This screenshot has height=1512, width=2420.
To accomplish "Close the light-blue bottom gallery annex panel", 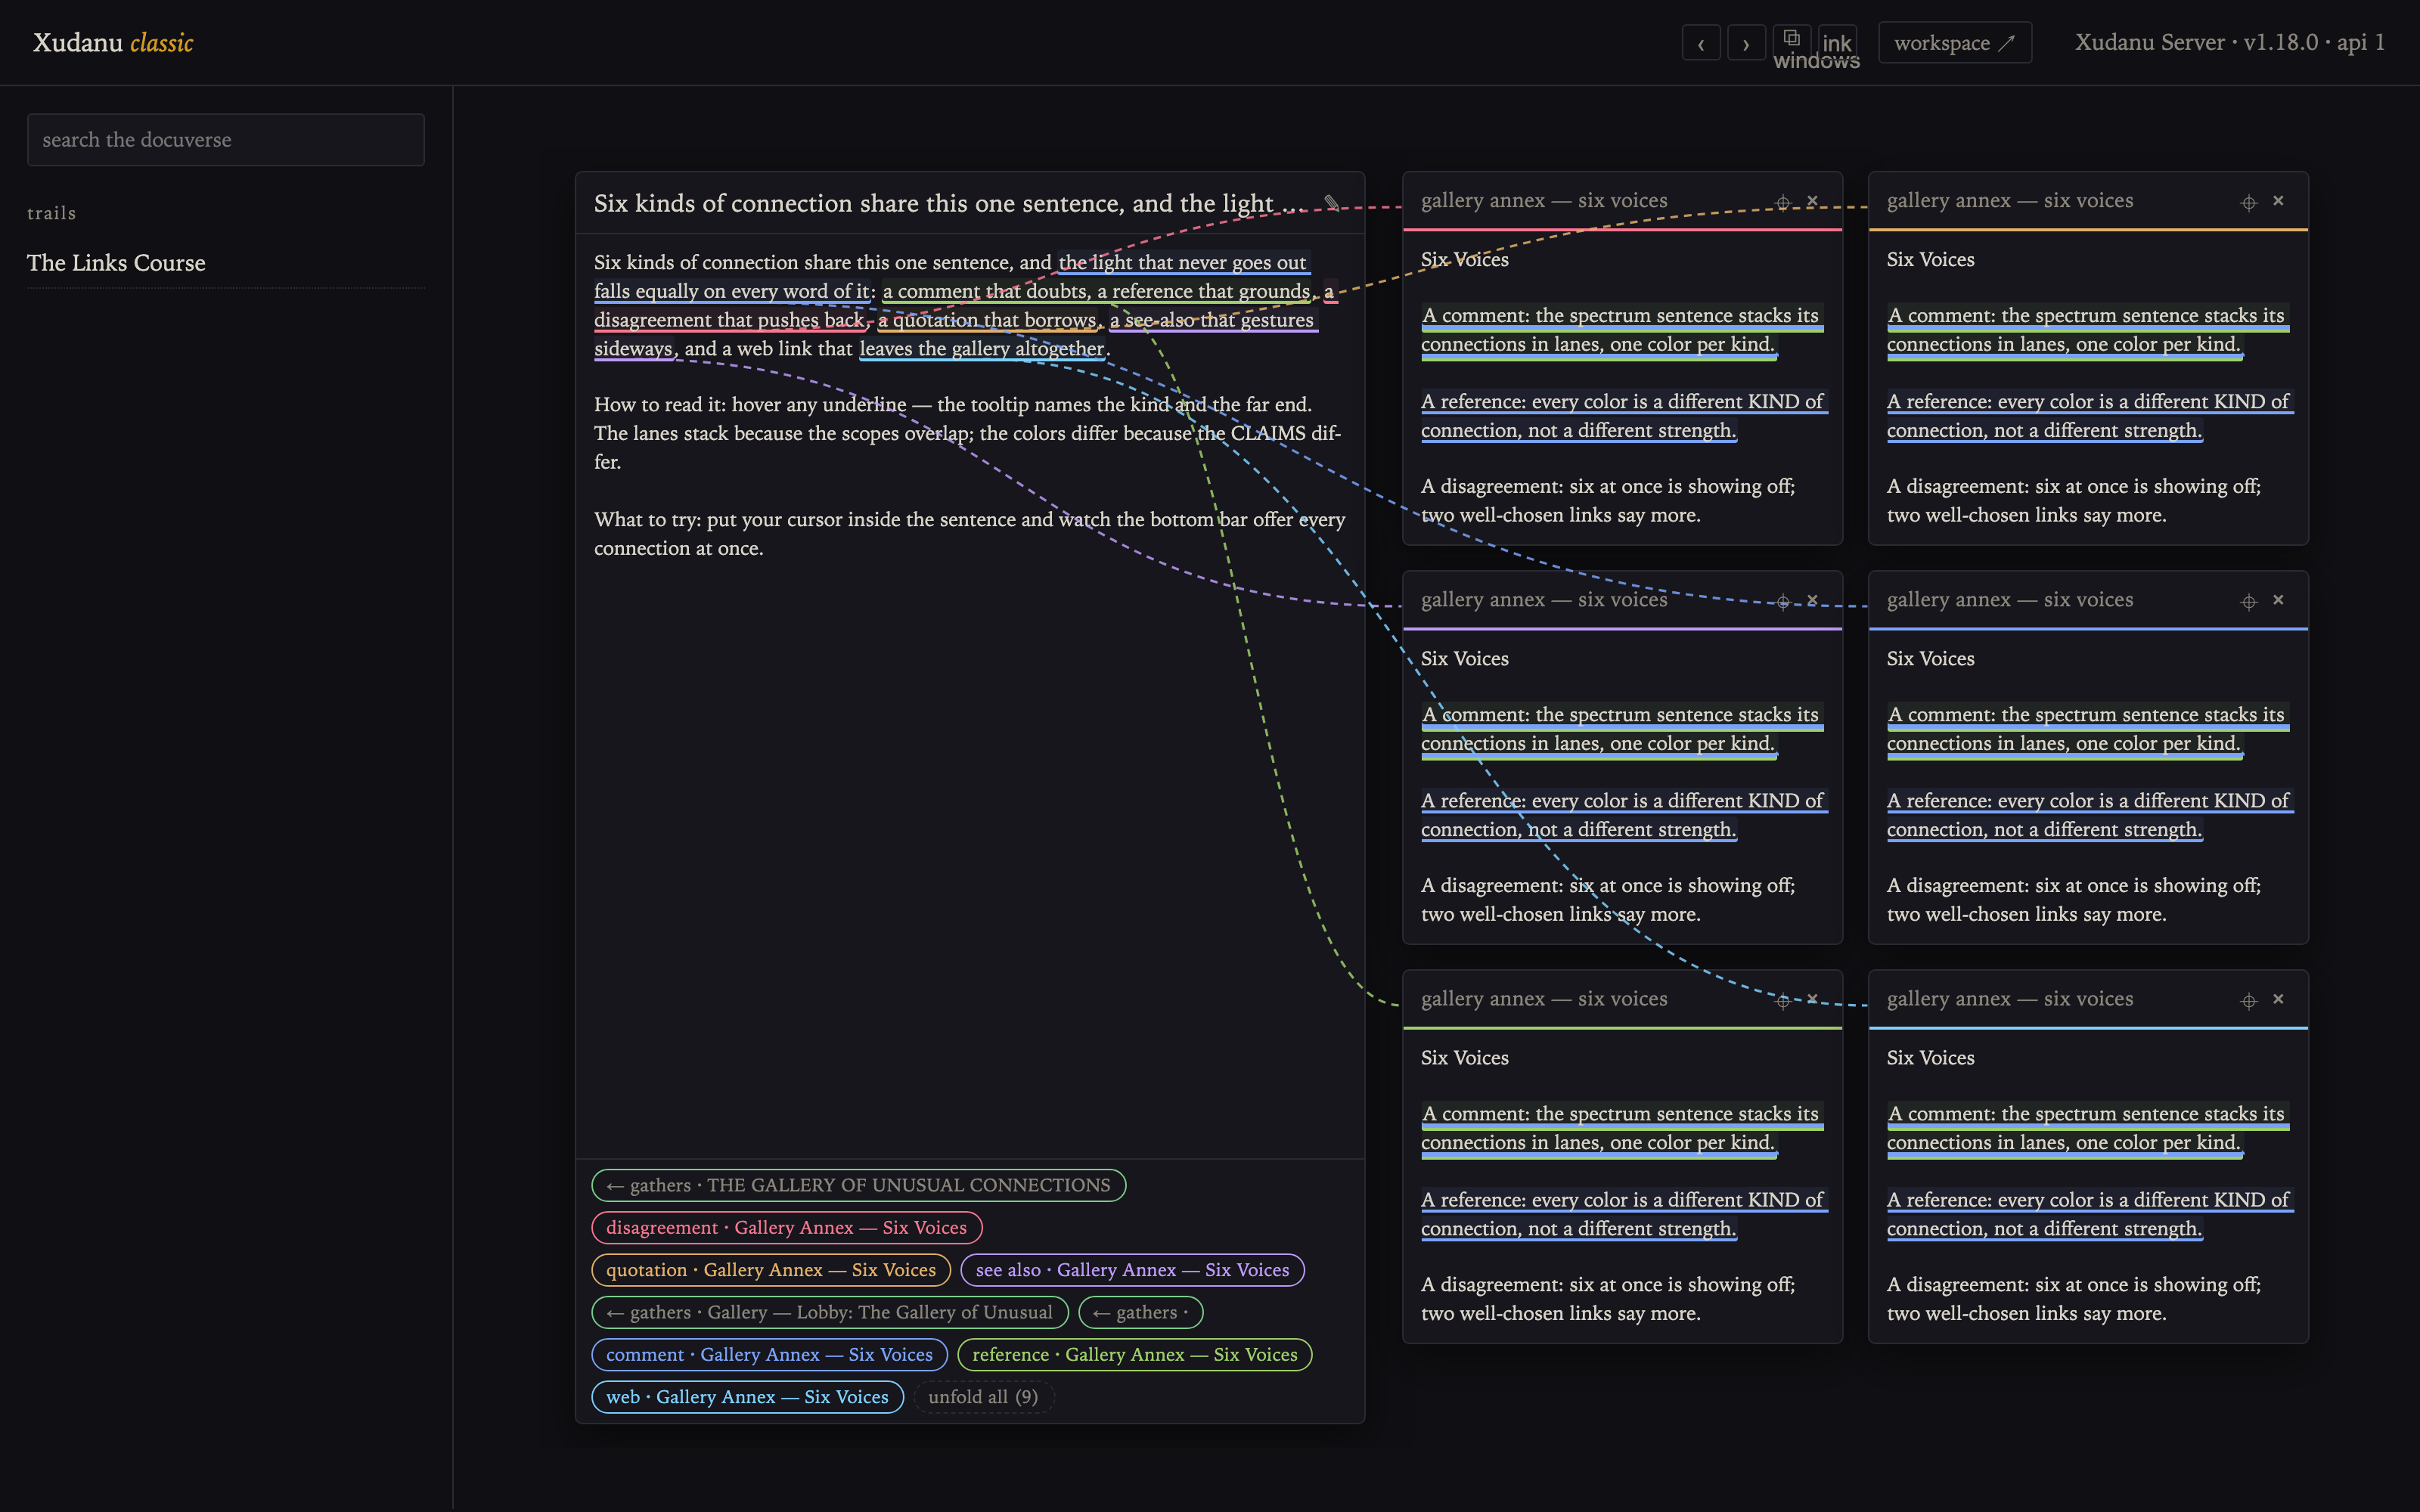I will point(2278,999).
